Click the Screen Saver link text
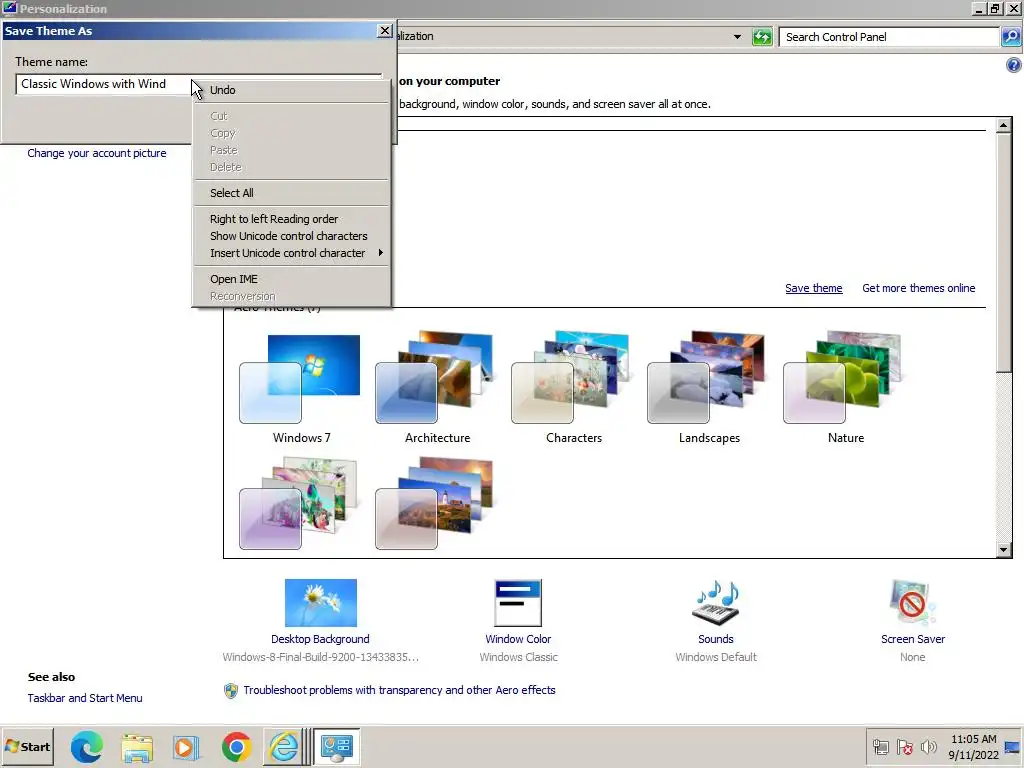The image size is (1024, 768). pyautogui.click(x=912, y=639)
